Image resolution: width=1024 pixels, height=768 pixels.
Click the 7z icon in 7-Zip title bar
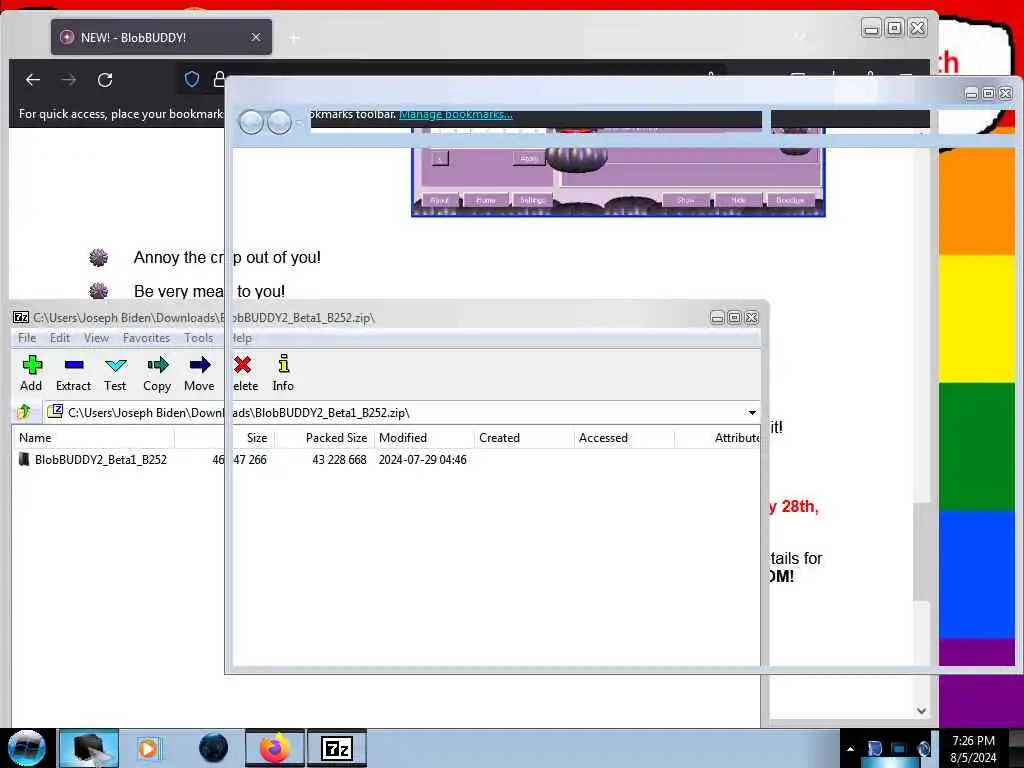(21, 317)
